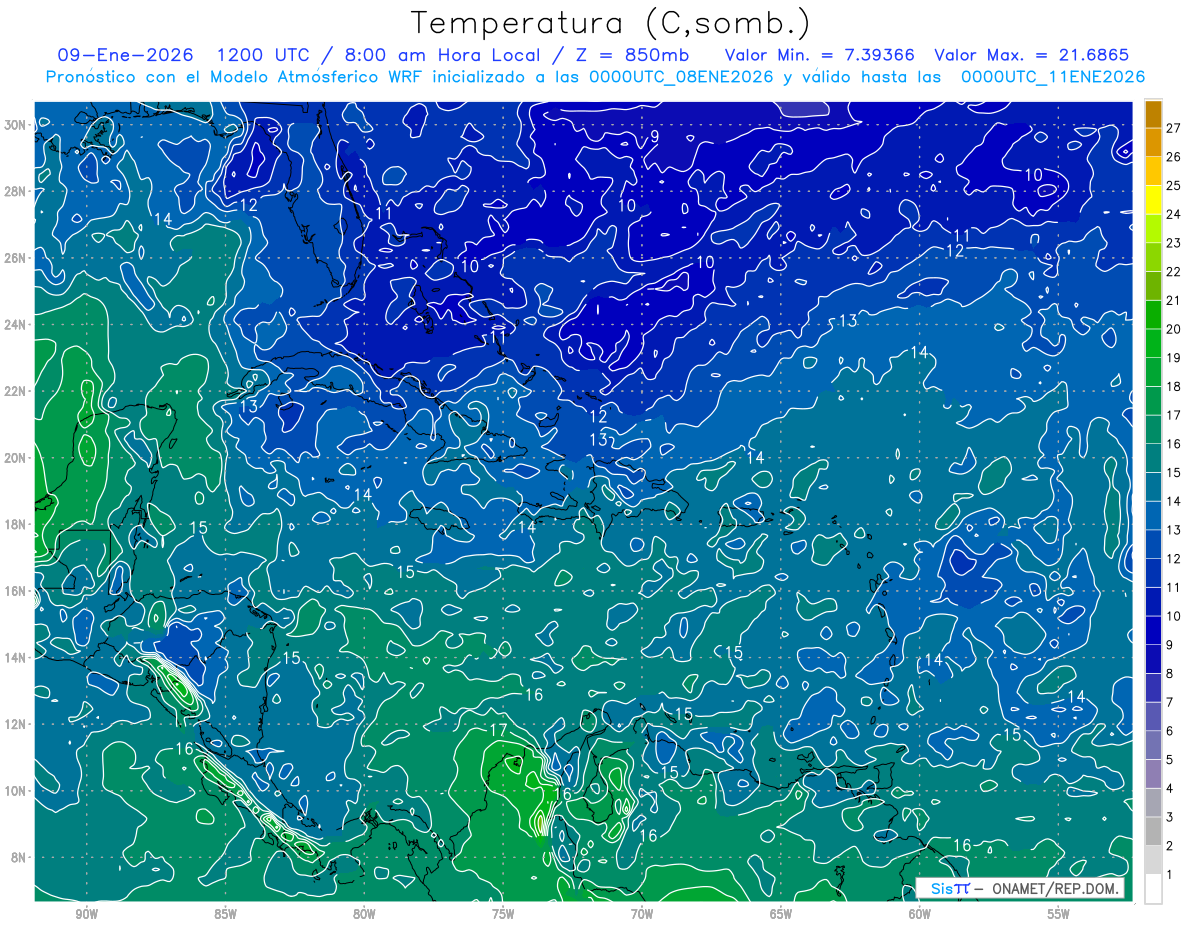Click the color scale label "25"
Viewport: 1200px width, 927px height.
pos(1174,186)
